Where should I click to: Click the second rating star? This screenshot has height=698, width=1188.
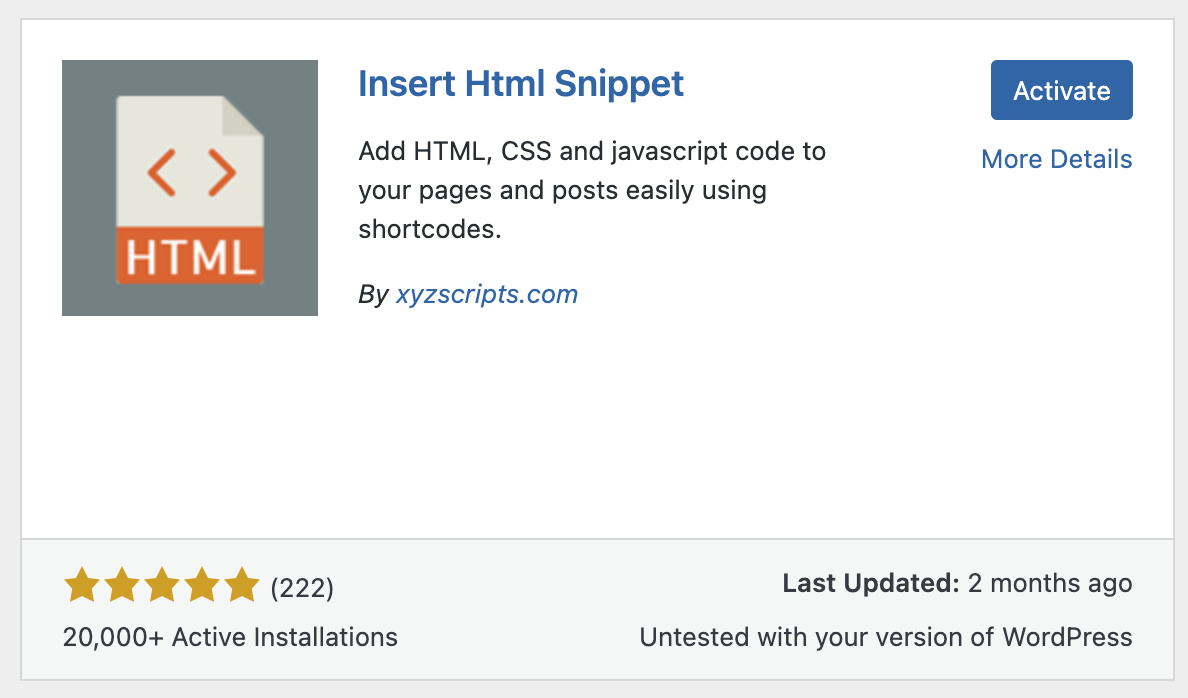click(121, 586)
